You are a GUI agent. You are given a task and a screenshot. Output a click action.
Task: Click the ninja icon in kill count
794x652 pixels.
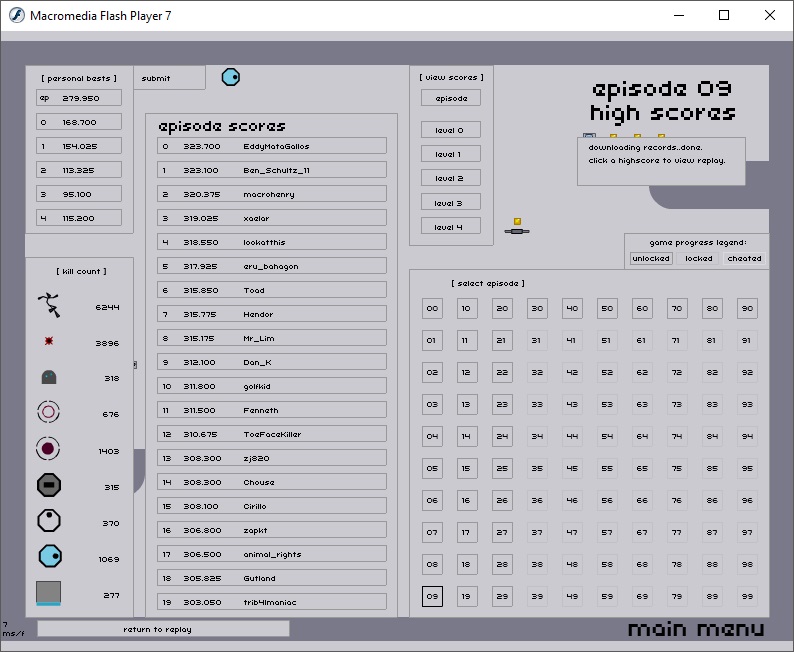[49, 306]
